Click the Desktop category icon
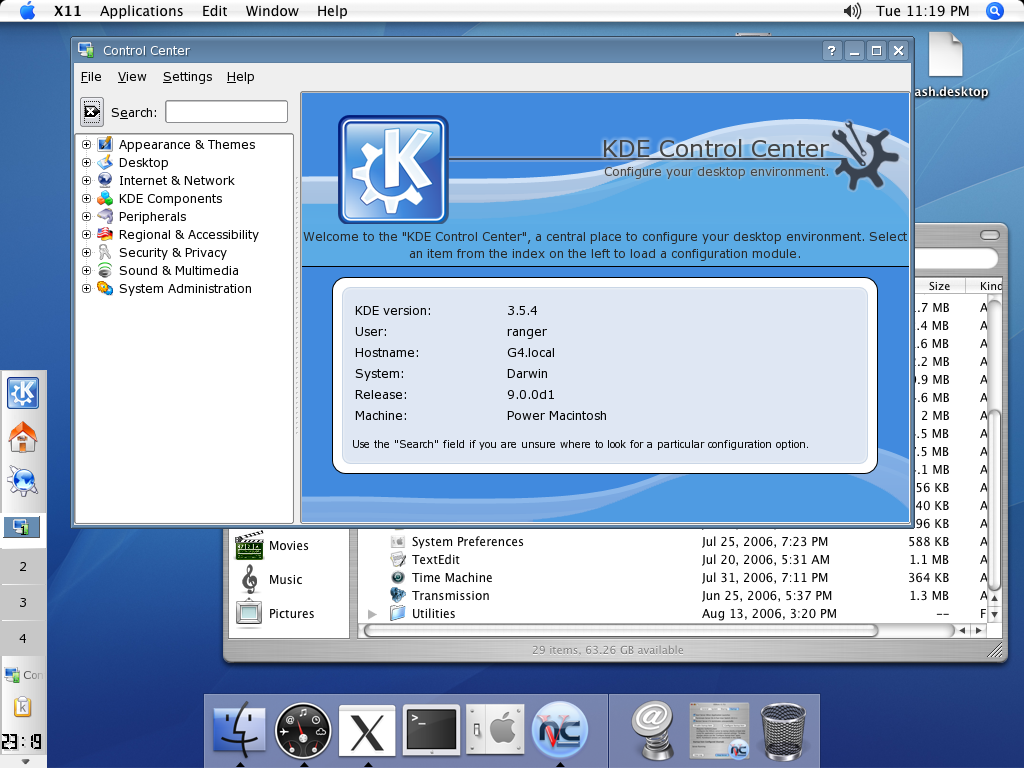The width and height of the screenshot is (1024, 768). pos(105,163)
